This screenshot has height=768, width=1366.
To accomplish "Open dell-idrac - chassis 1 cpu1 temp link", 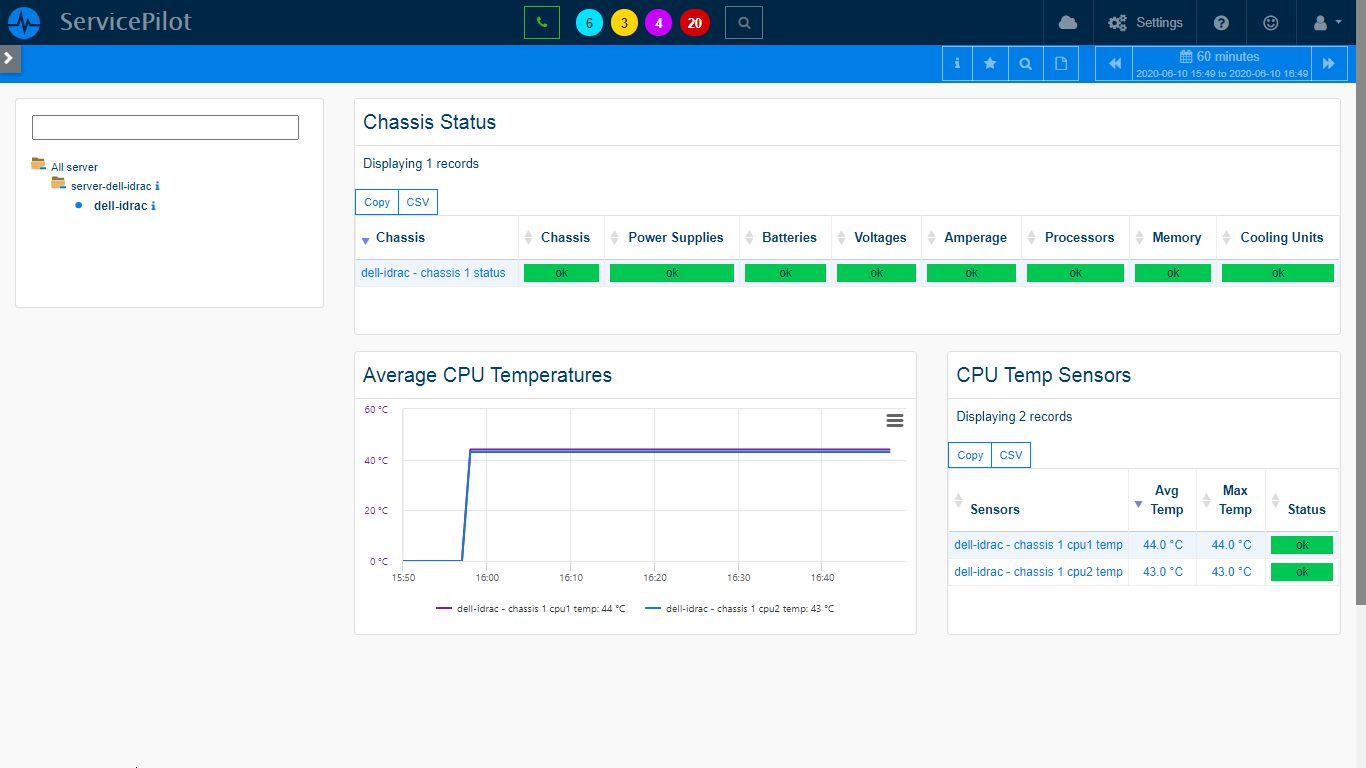I will [1038, 545].
